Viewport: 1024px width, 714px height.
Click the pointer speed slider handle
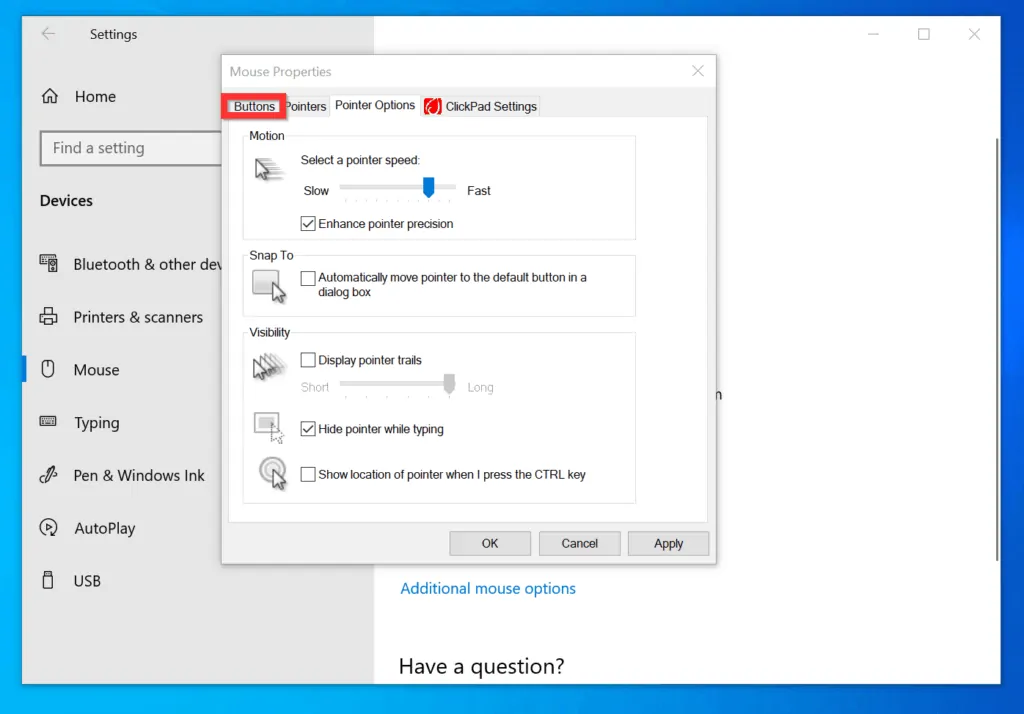pyautogui.click(x=428, y=187)
